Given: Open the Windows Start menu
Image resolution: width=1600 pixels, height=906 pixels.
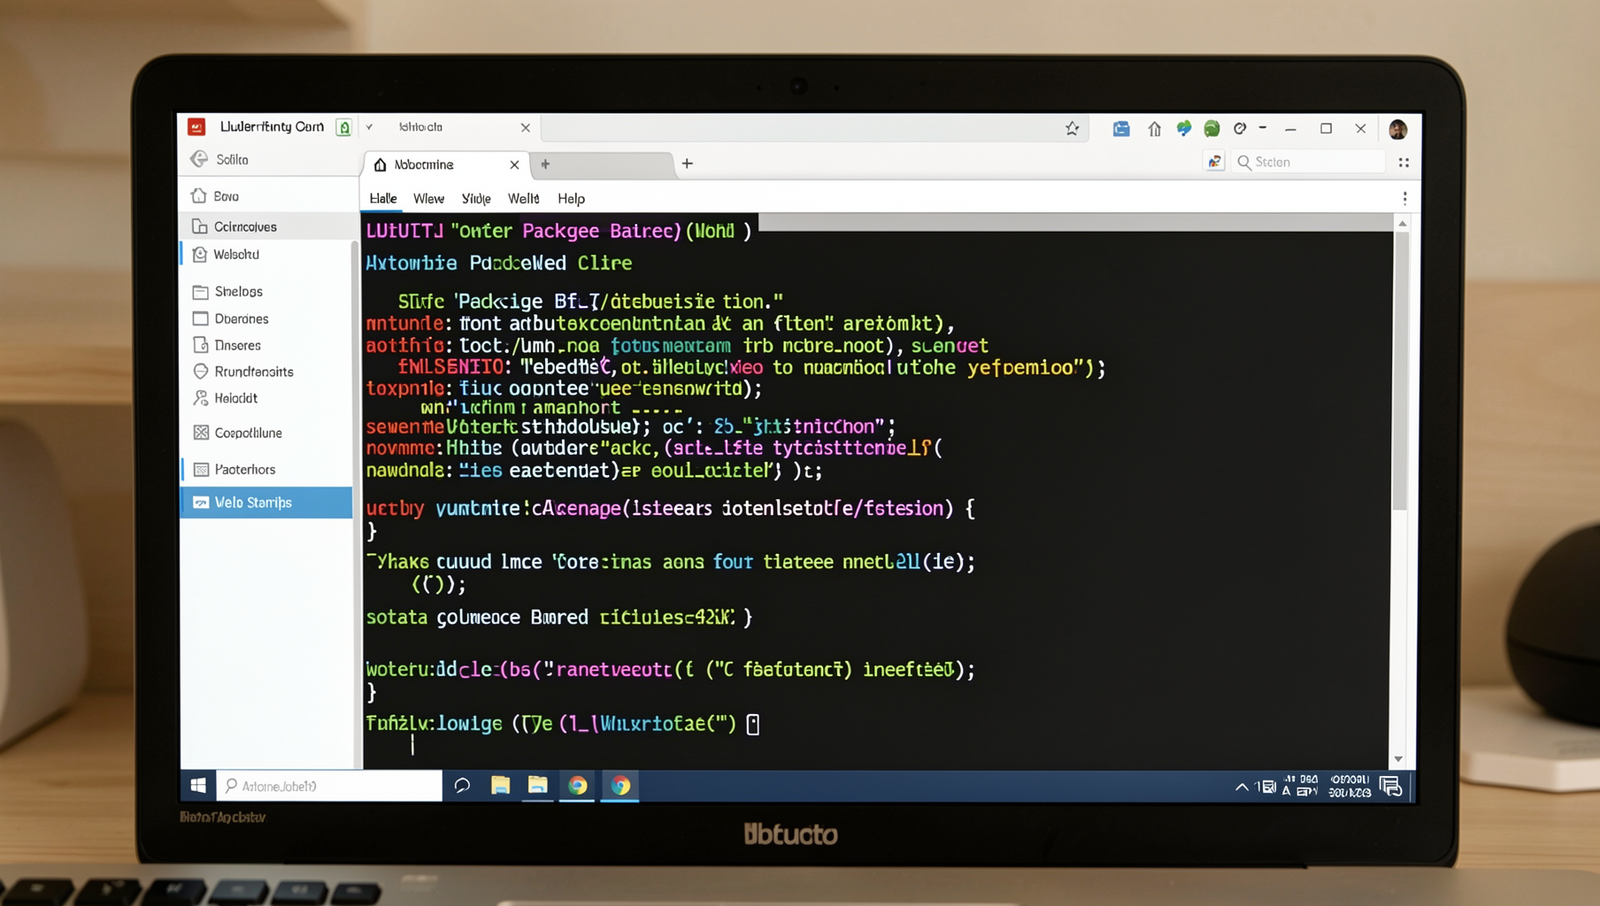Looking at the screenshot, I should click(198, 786).
